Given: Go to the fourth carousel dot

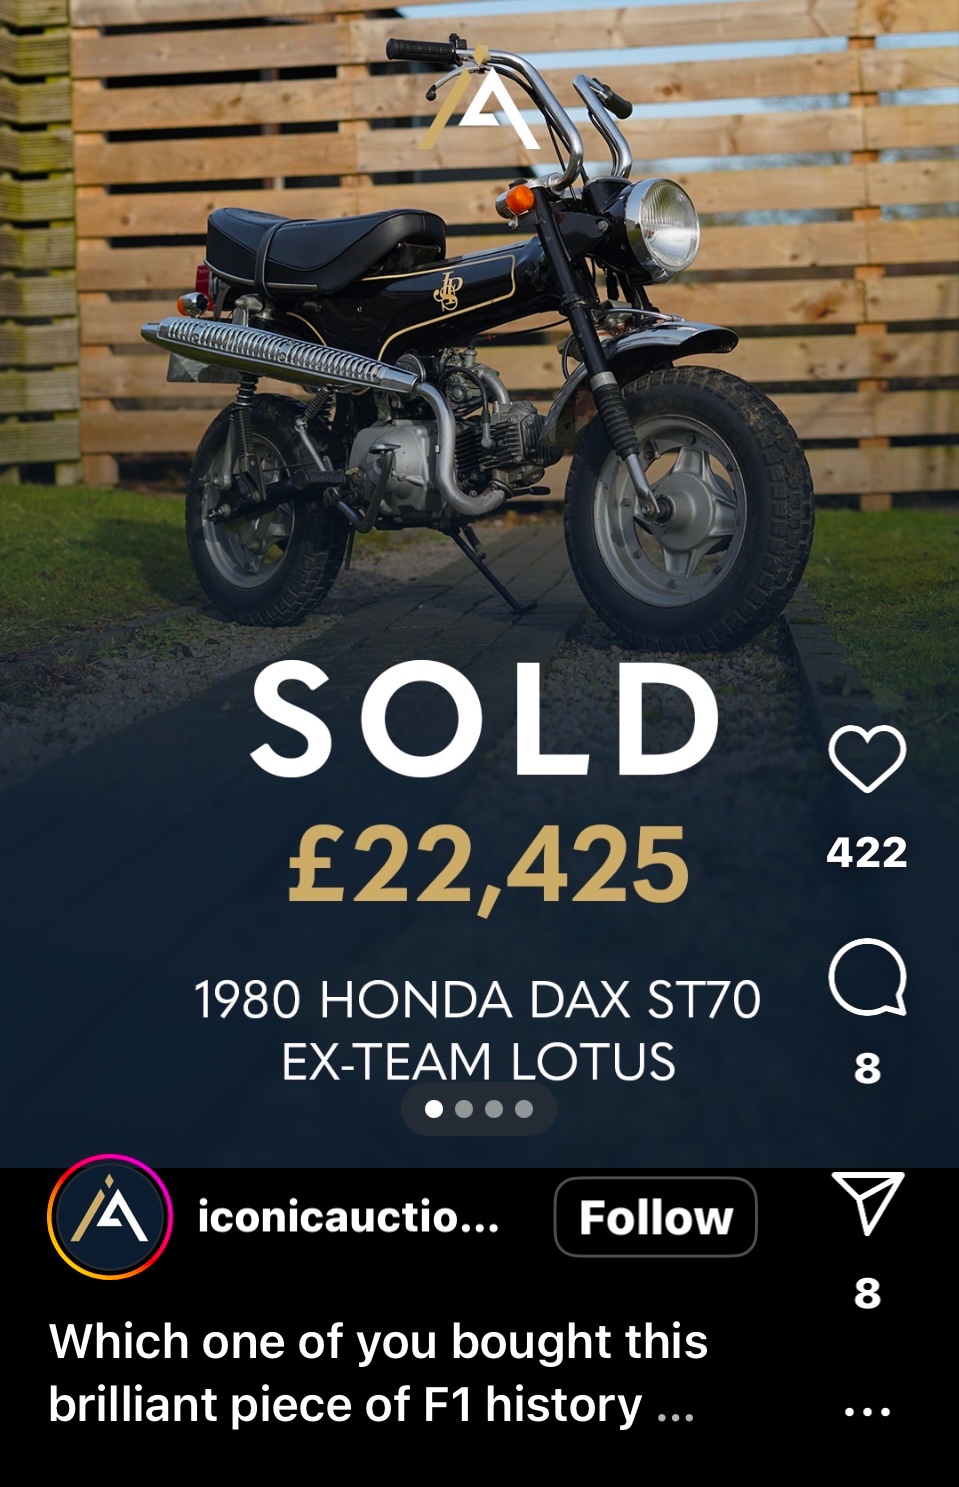Looking at the screenshot, I should click(x=524, y=1109).
